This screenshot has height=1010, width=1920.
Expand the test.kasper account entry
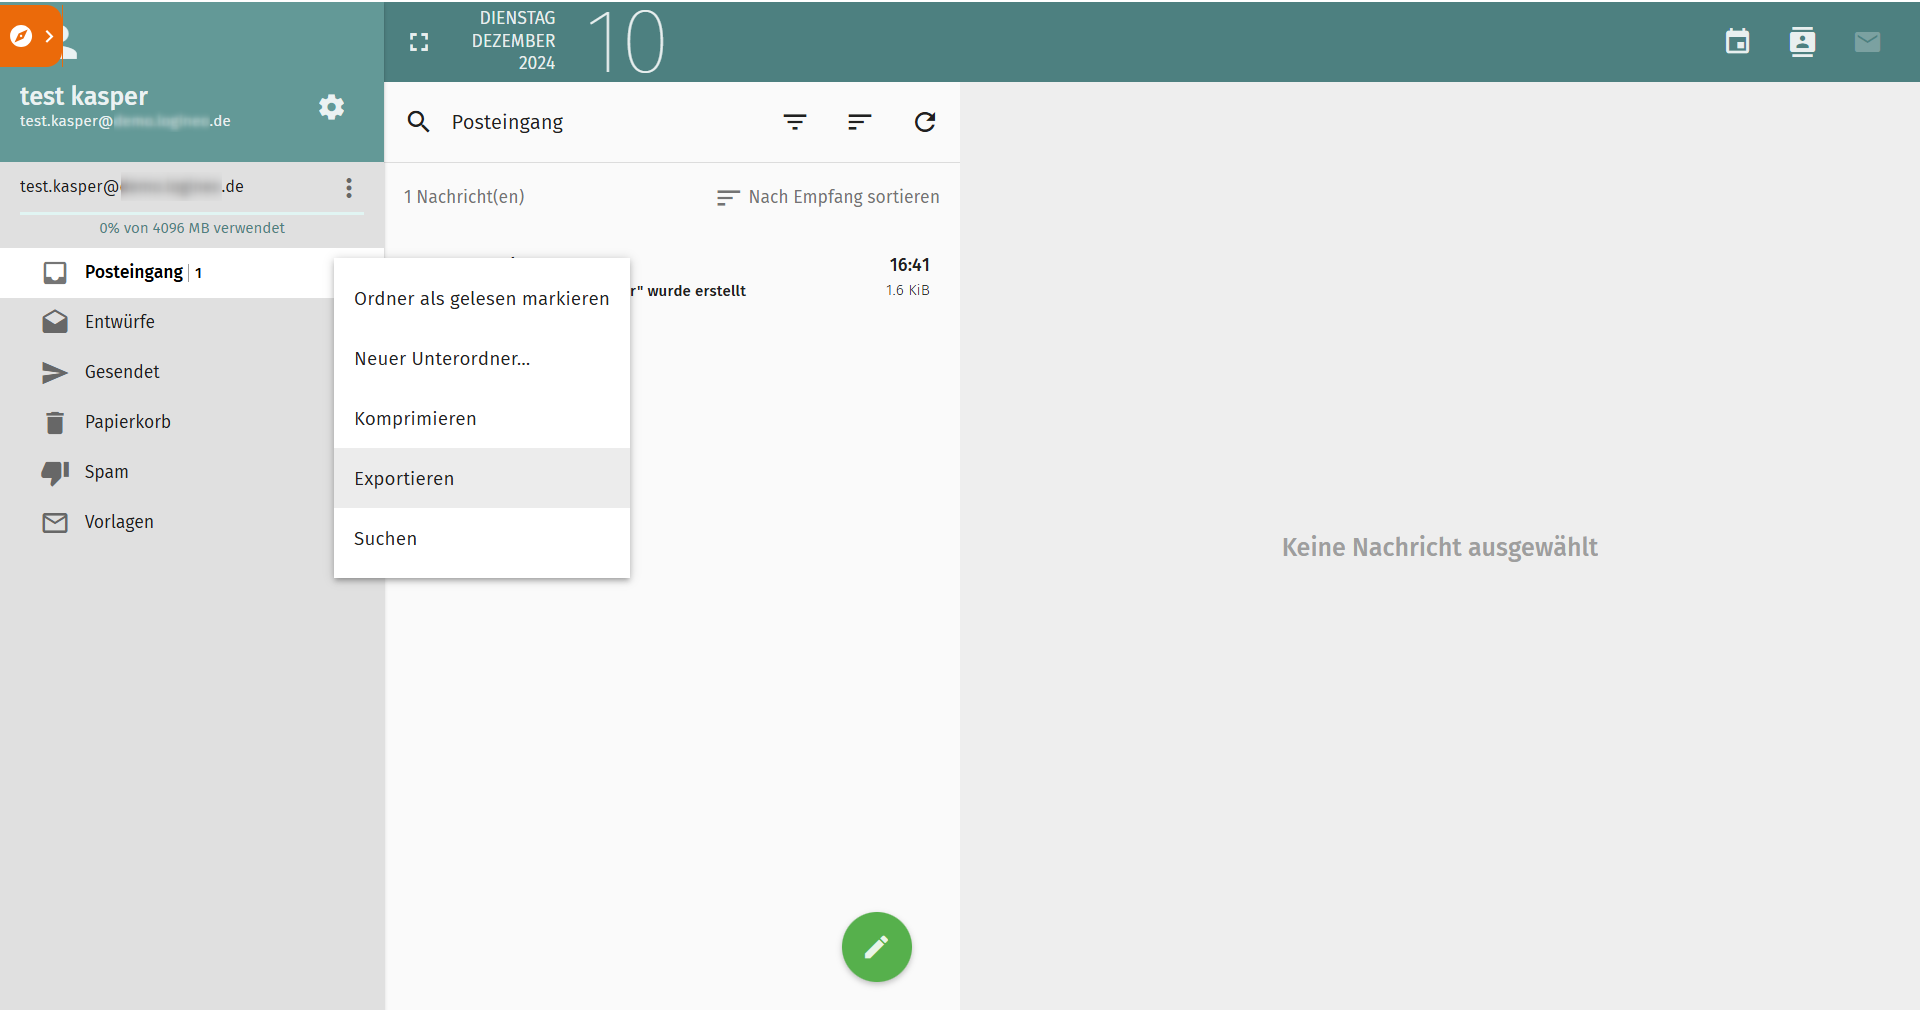(133, 186)
